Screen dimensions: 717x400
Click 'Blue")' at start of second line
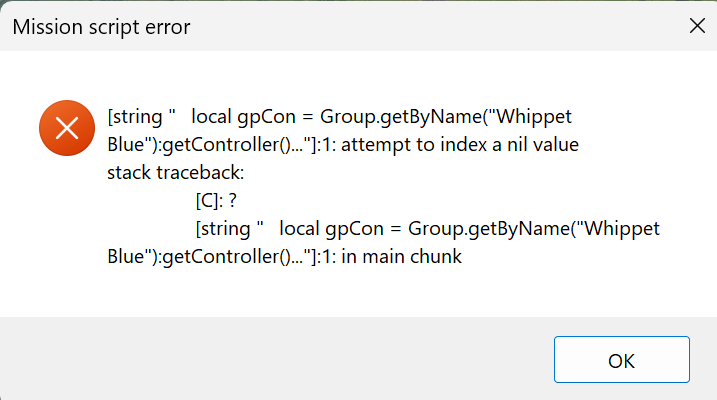coord(133,145)
